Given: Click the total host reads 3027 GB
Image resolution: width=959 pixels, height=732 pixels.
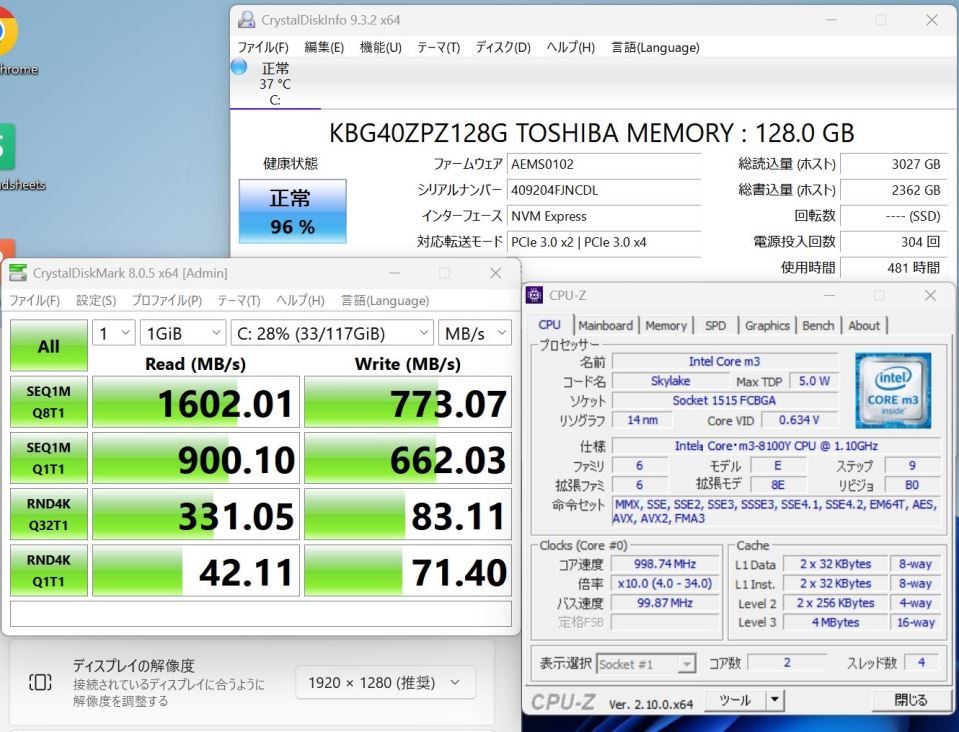Looking at the screenshot, I should tap(893, 164).
